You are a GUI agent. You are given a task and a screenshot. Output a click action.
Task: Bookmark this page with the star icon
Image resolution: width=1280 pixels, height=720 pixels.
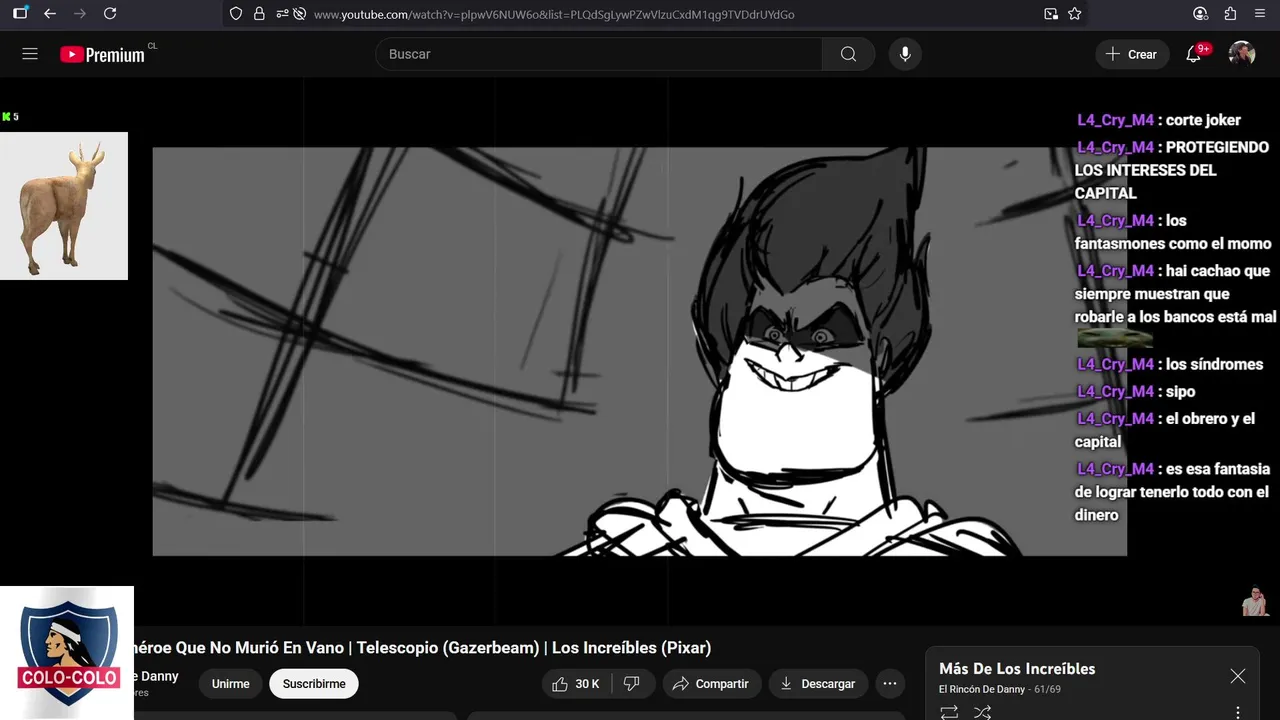[x=1075, y=14]
